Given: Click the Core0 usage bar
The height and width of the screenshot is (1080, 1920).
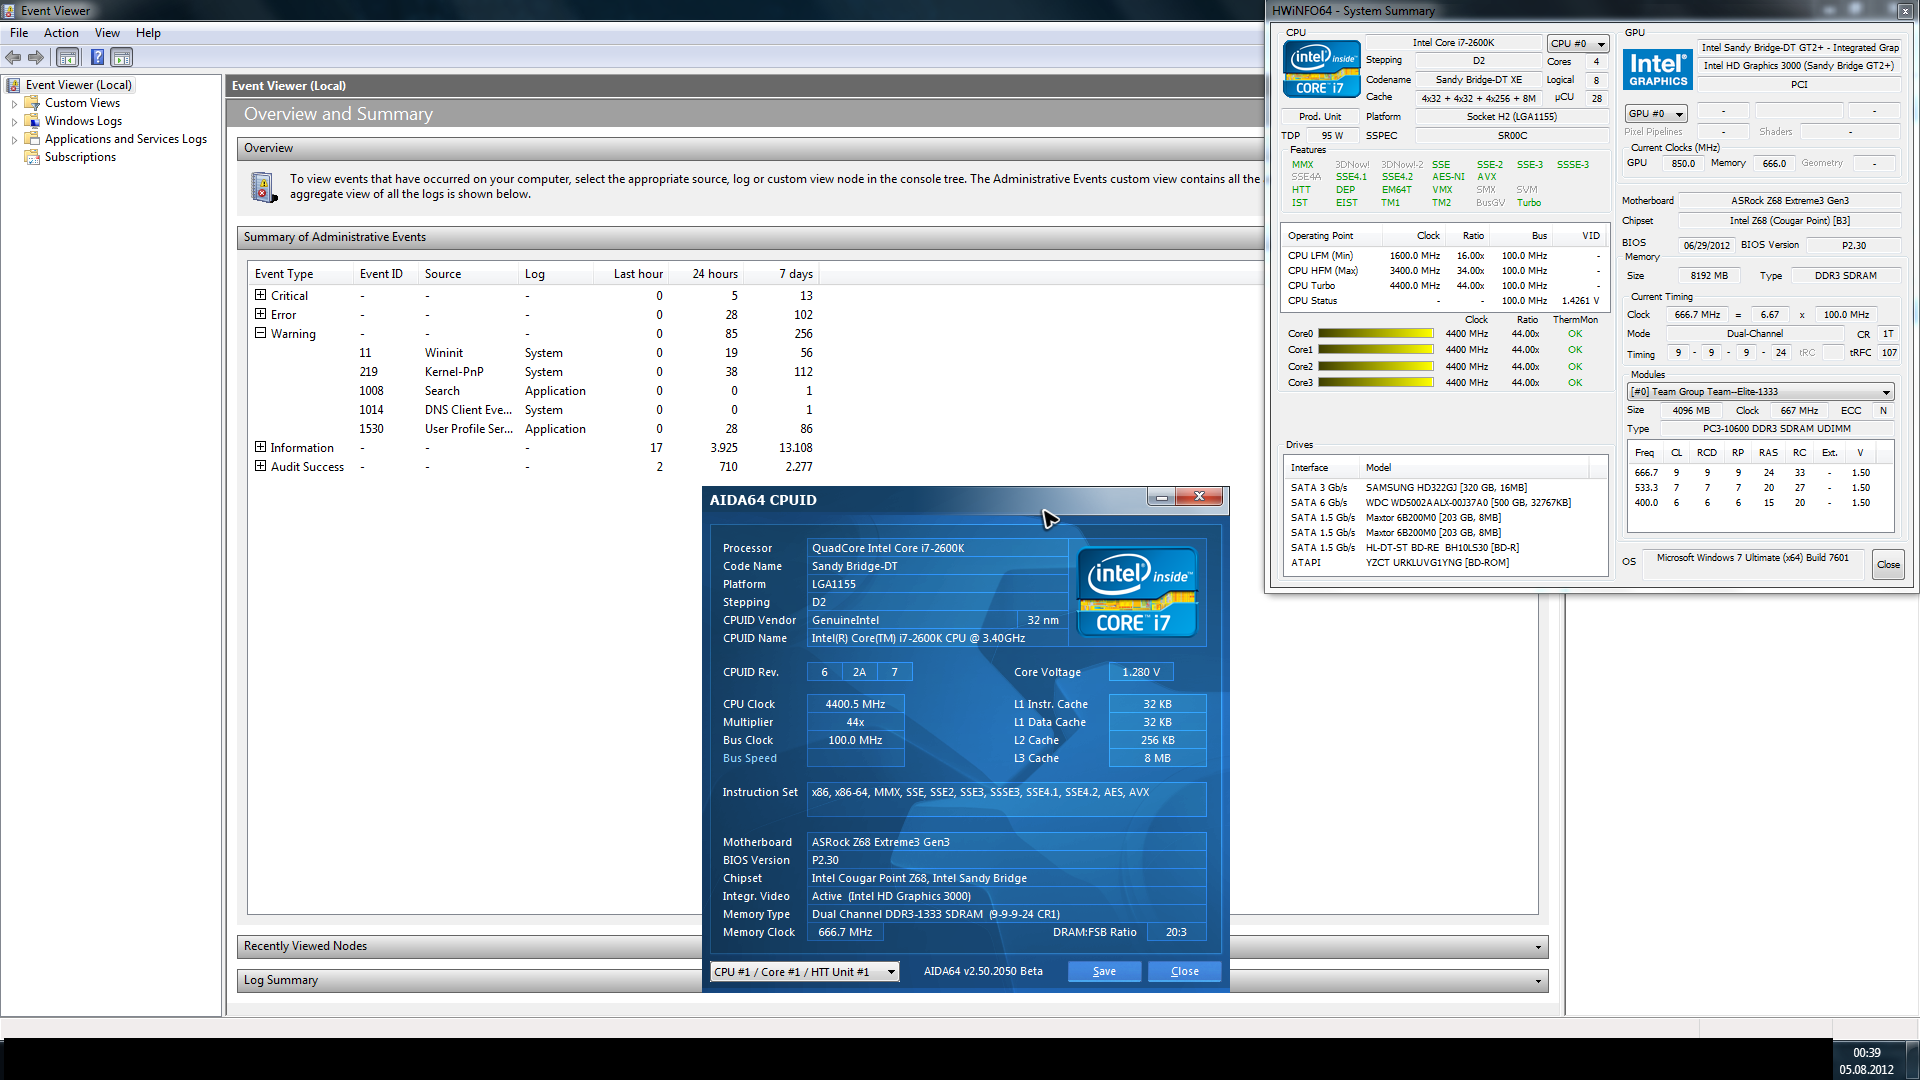Looking at the screenshot, I should pos(1375,334).
